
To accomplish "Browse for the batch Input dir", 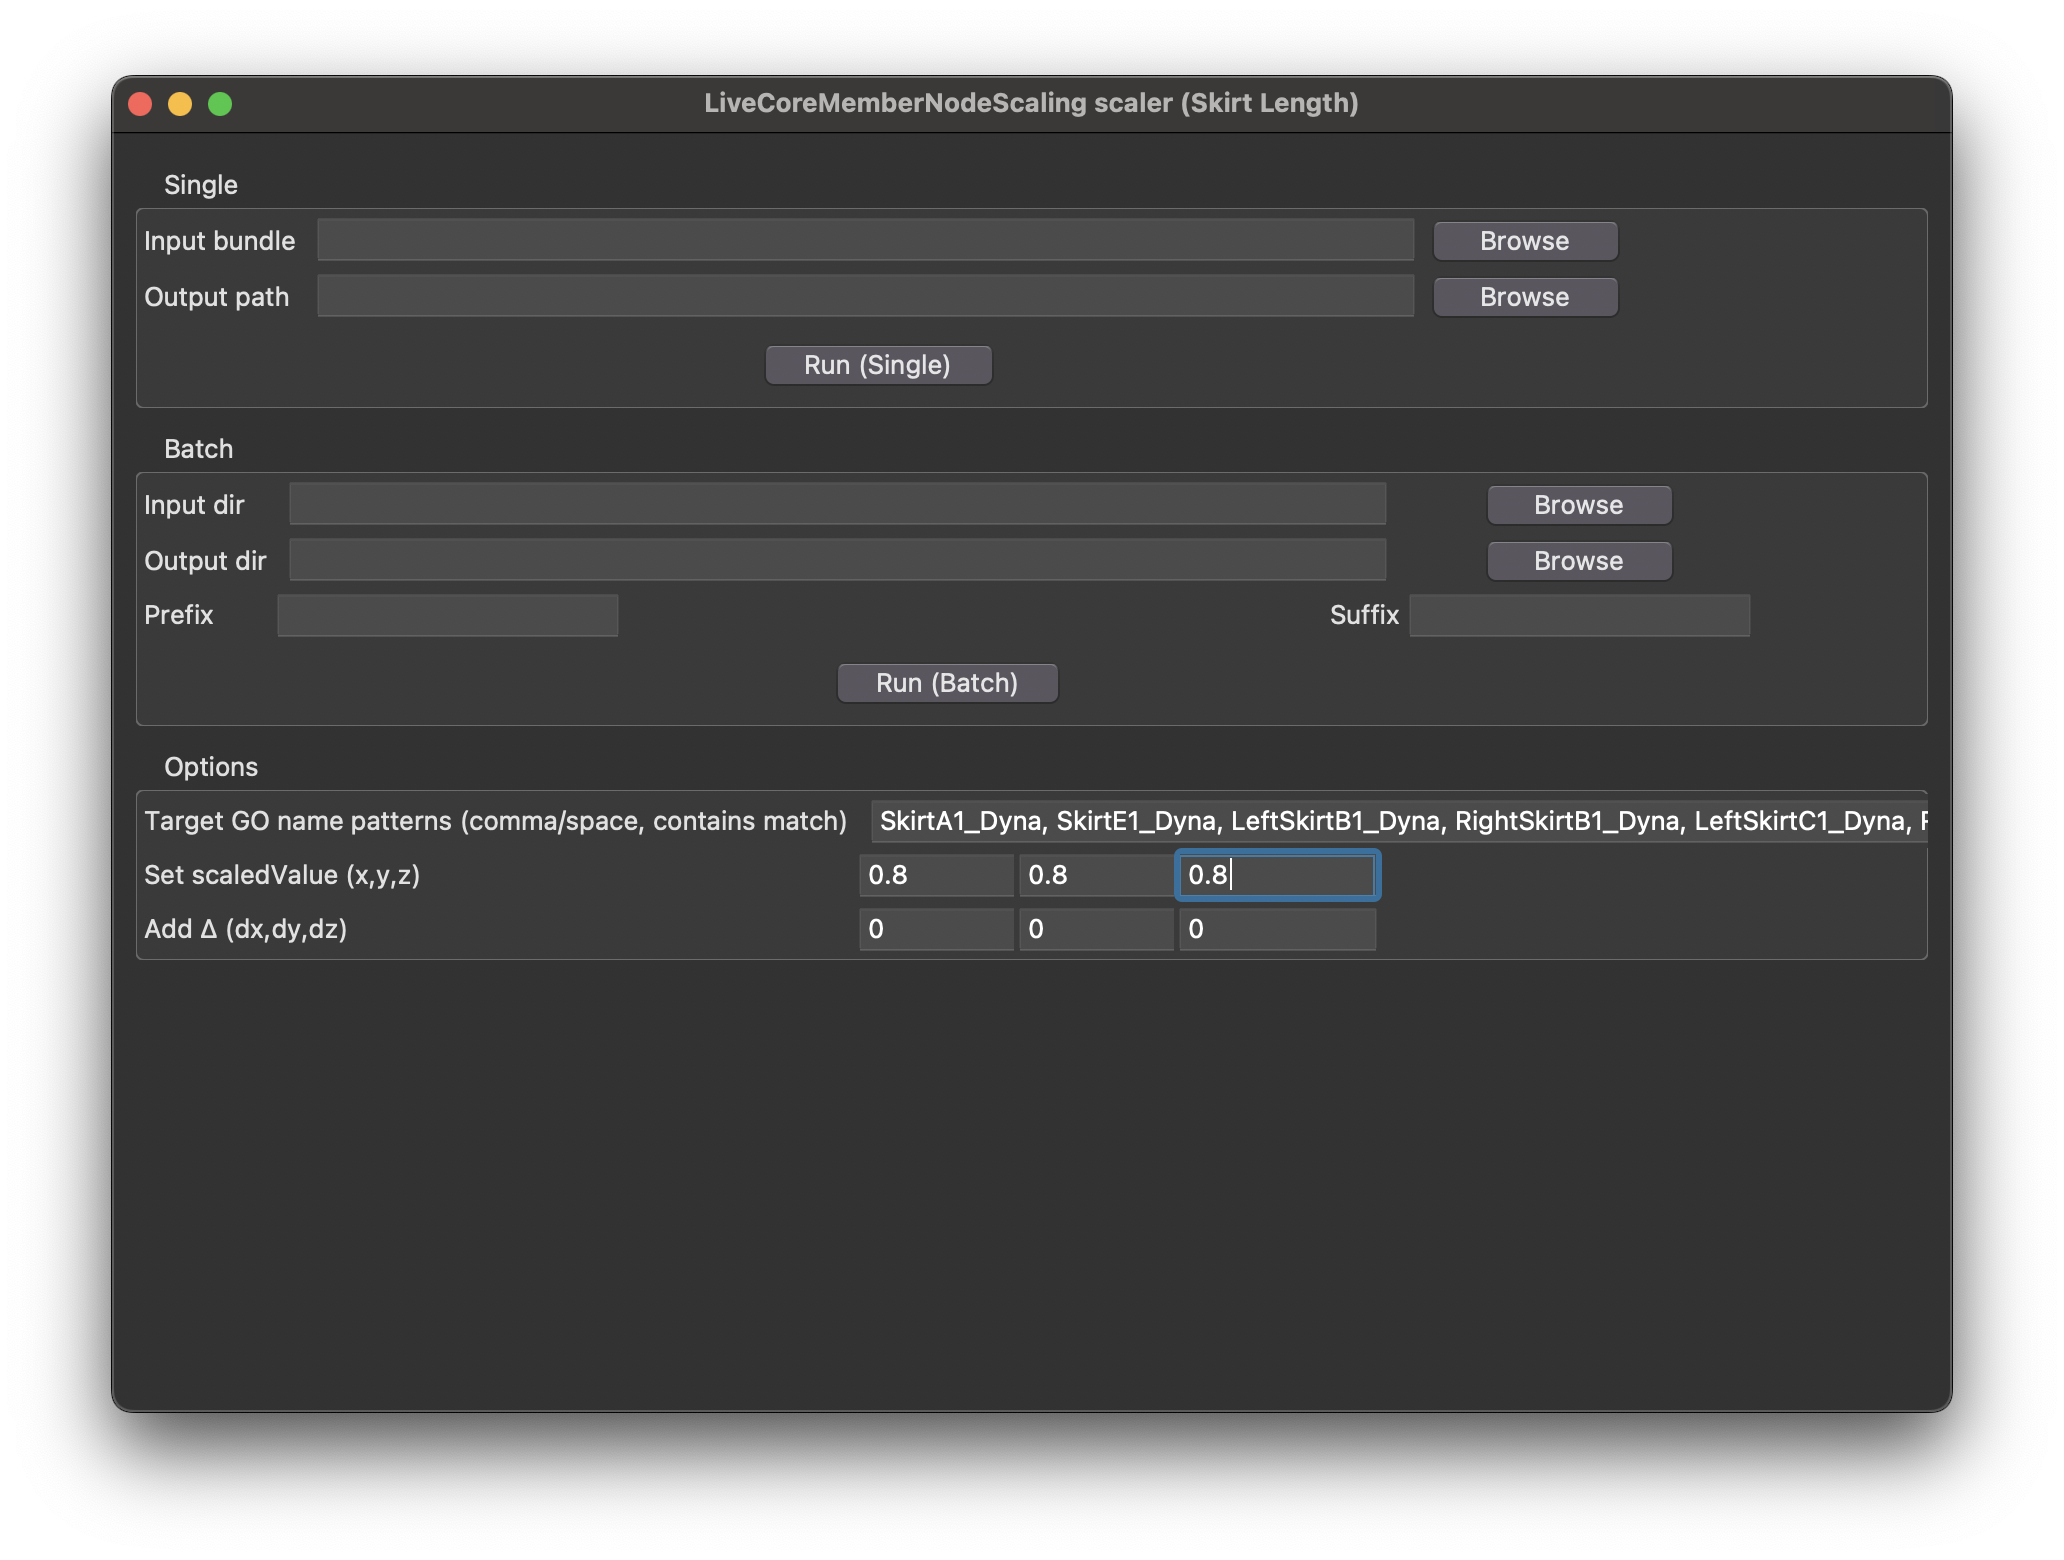I will coord(1578,505).
